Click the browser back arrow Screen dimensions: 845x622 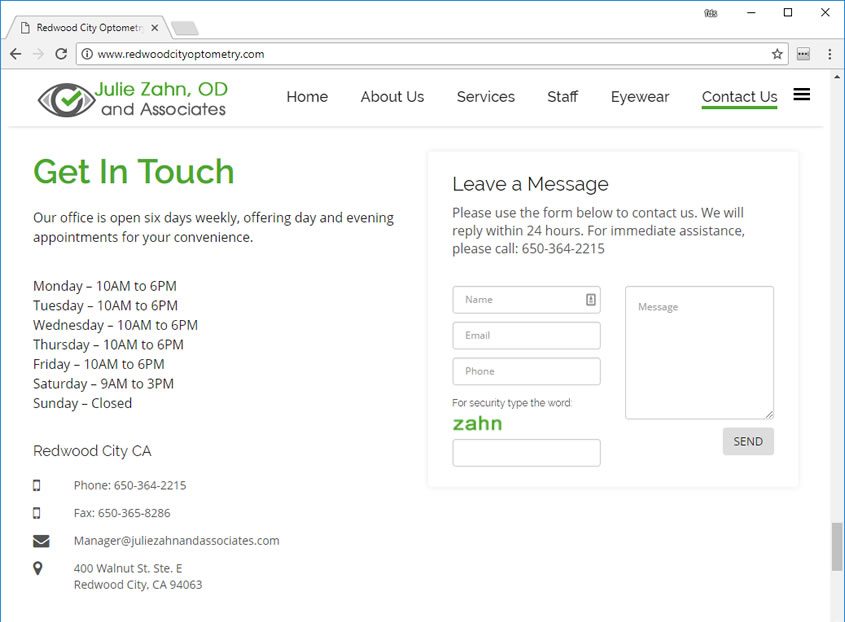[x=15, y=54]
